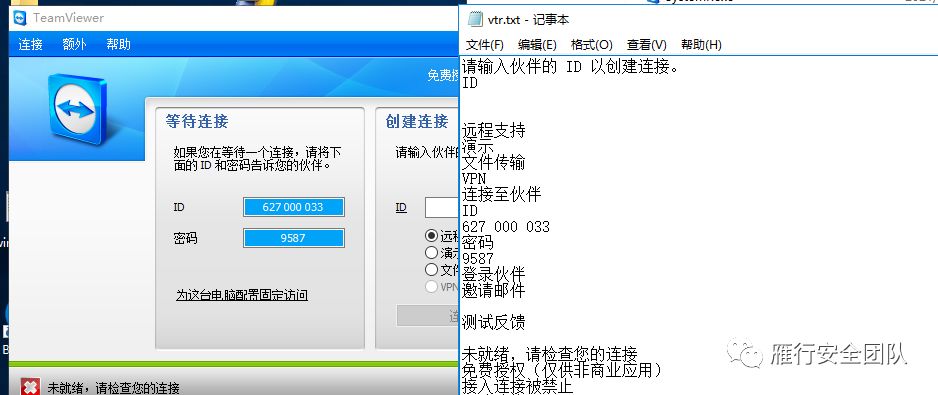Open the 额外 menu in TeamViewer

(x=74, y=44)
